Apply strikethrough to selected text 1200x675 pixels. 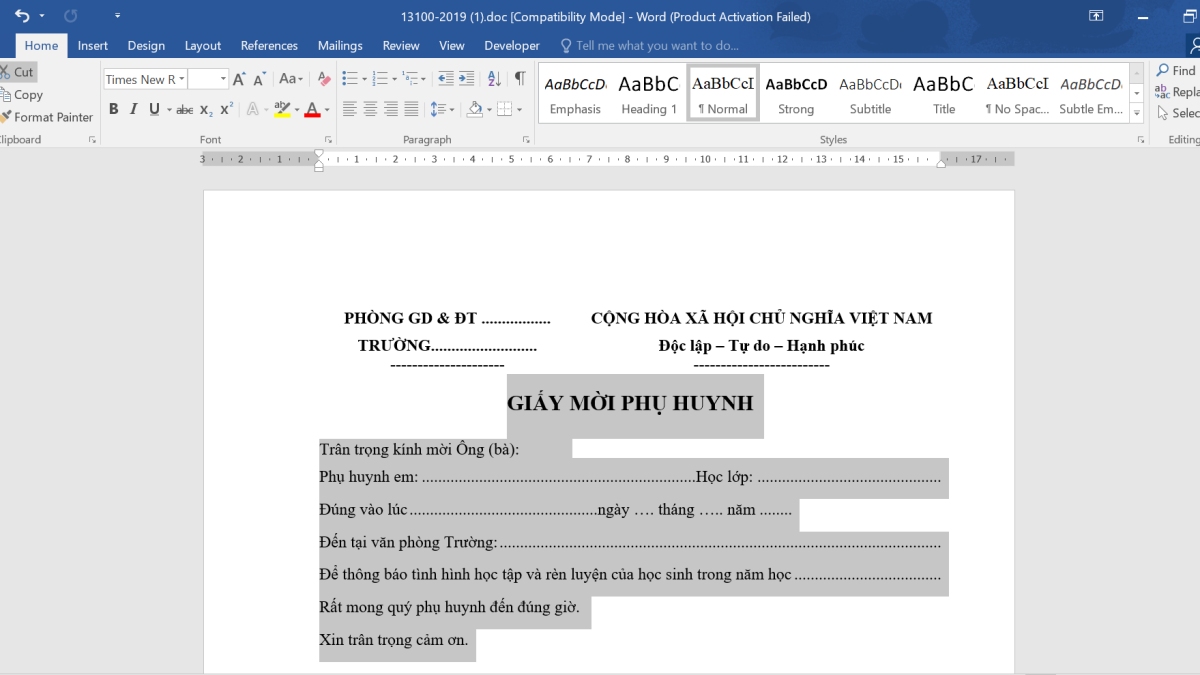tap(184, 110)
